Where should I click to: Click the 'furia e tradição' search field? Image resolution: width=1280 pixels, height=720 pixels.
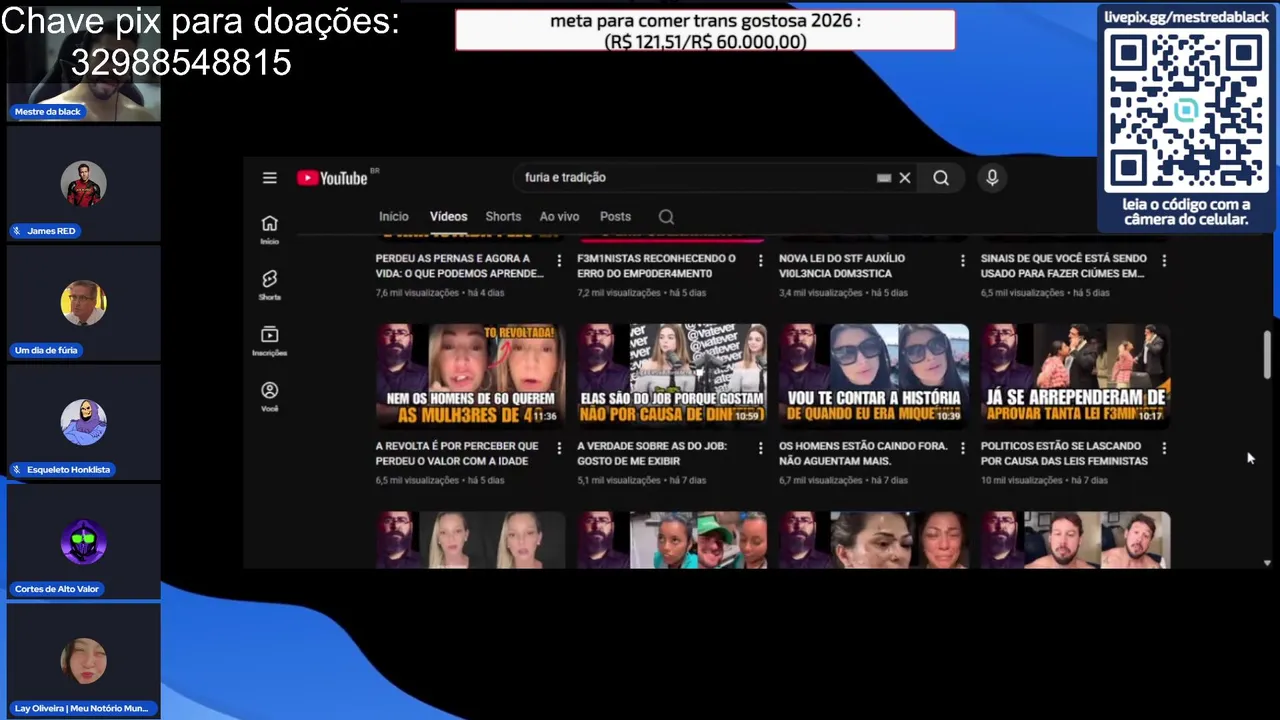coord(695,178)
